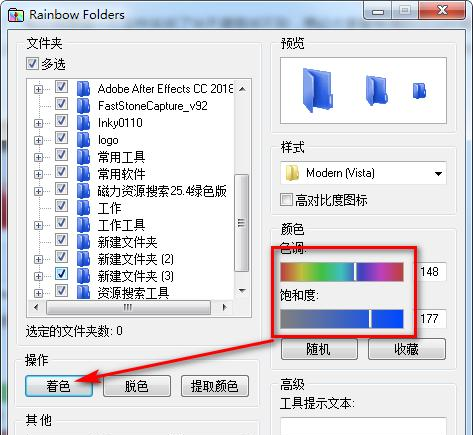Image resolution: width=473 pixels, height=435 pixels.
Task: Click folder icon beside logo
Action: (83, 140)
